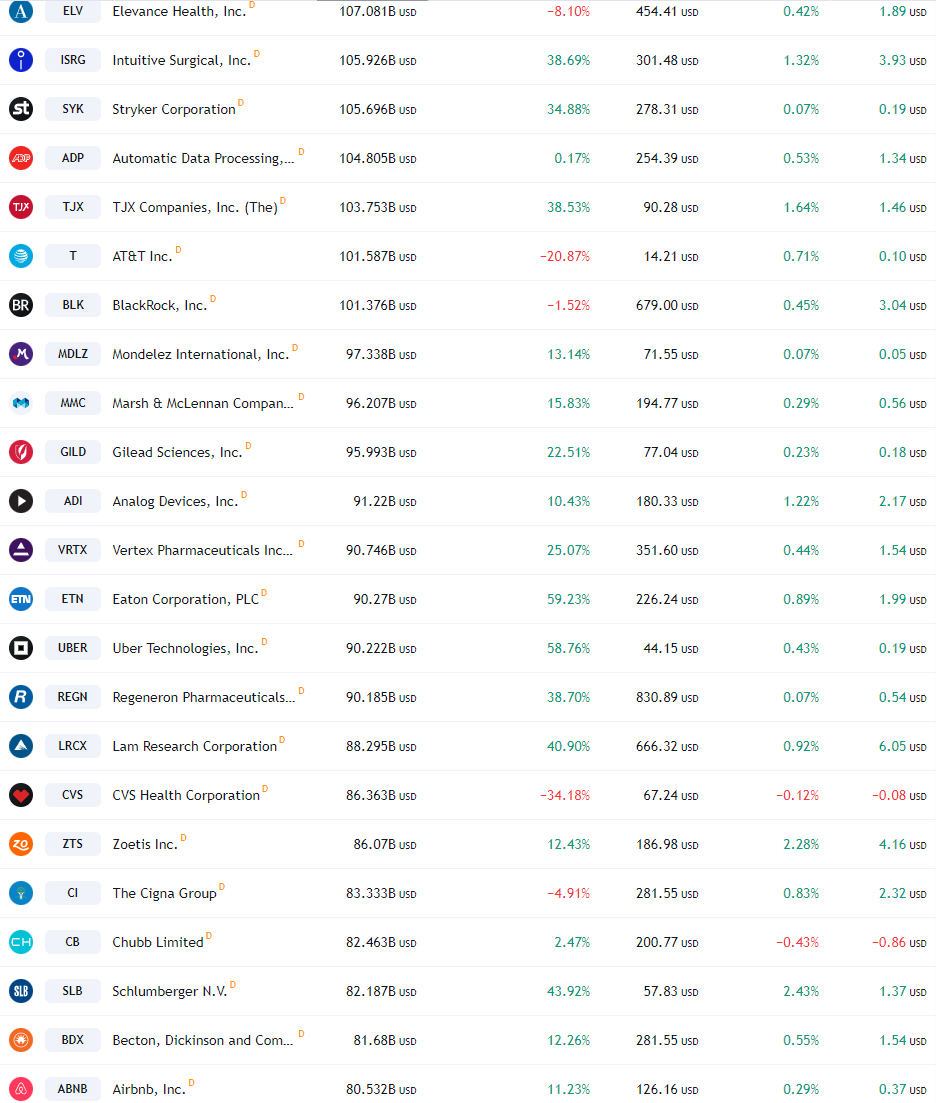936x1103 pixels.
Task: Open the Chubb Limited link
Action: tap(158, 942)
